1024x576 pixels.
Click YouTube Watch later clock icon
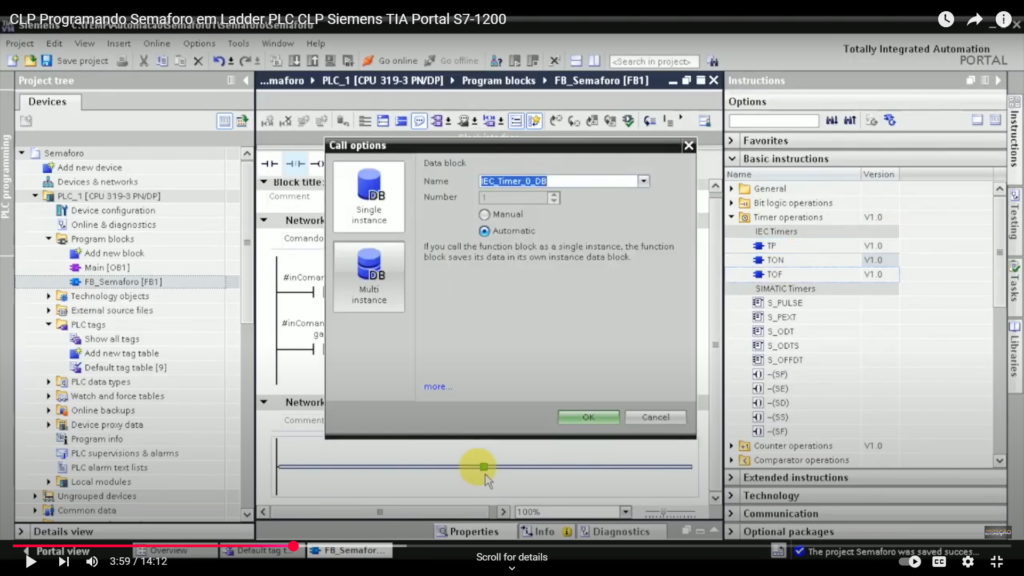[x=946, y=19]
